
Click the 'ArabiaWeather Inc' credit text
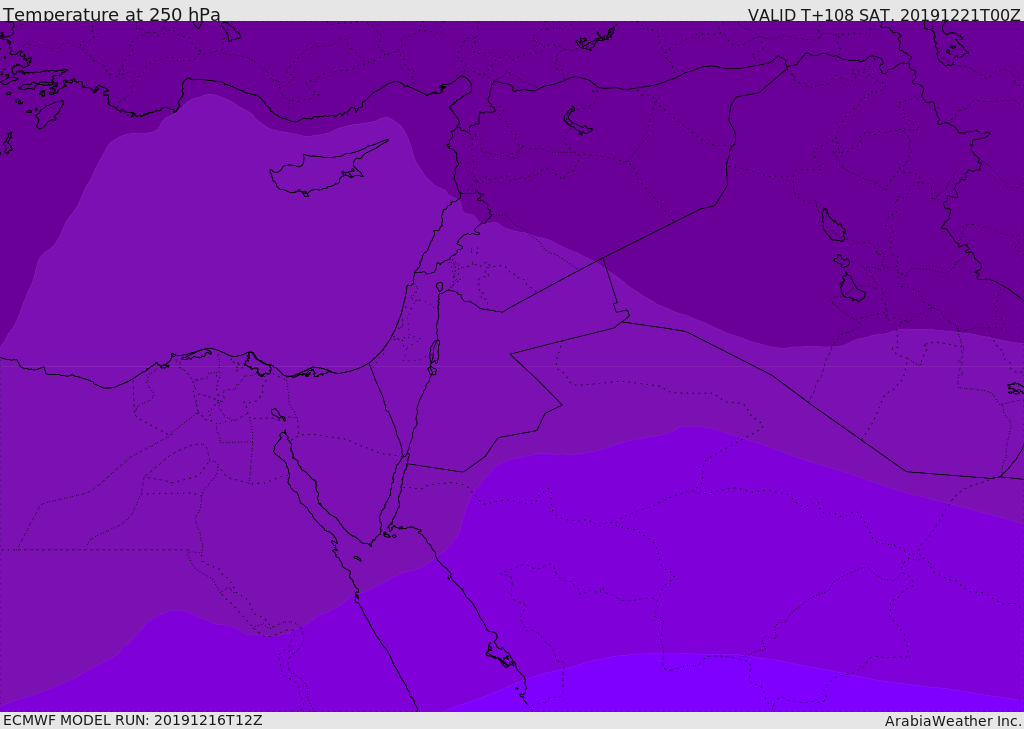[x=953, y=721]
